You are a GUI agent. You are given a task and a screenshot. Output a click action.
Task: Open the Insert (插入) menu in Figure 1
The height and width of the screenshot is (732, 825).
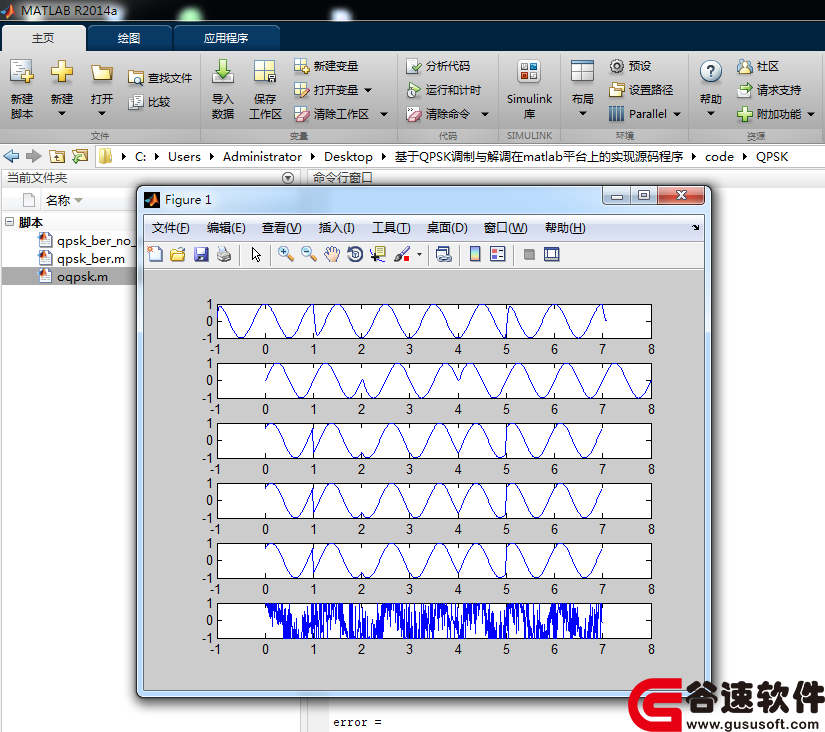[x=337, y=228]
